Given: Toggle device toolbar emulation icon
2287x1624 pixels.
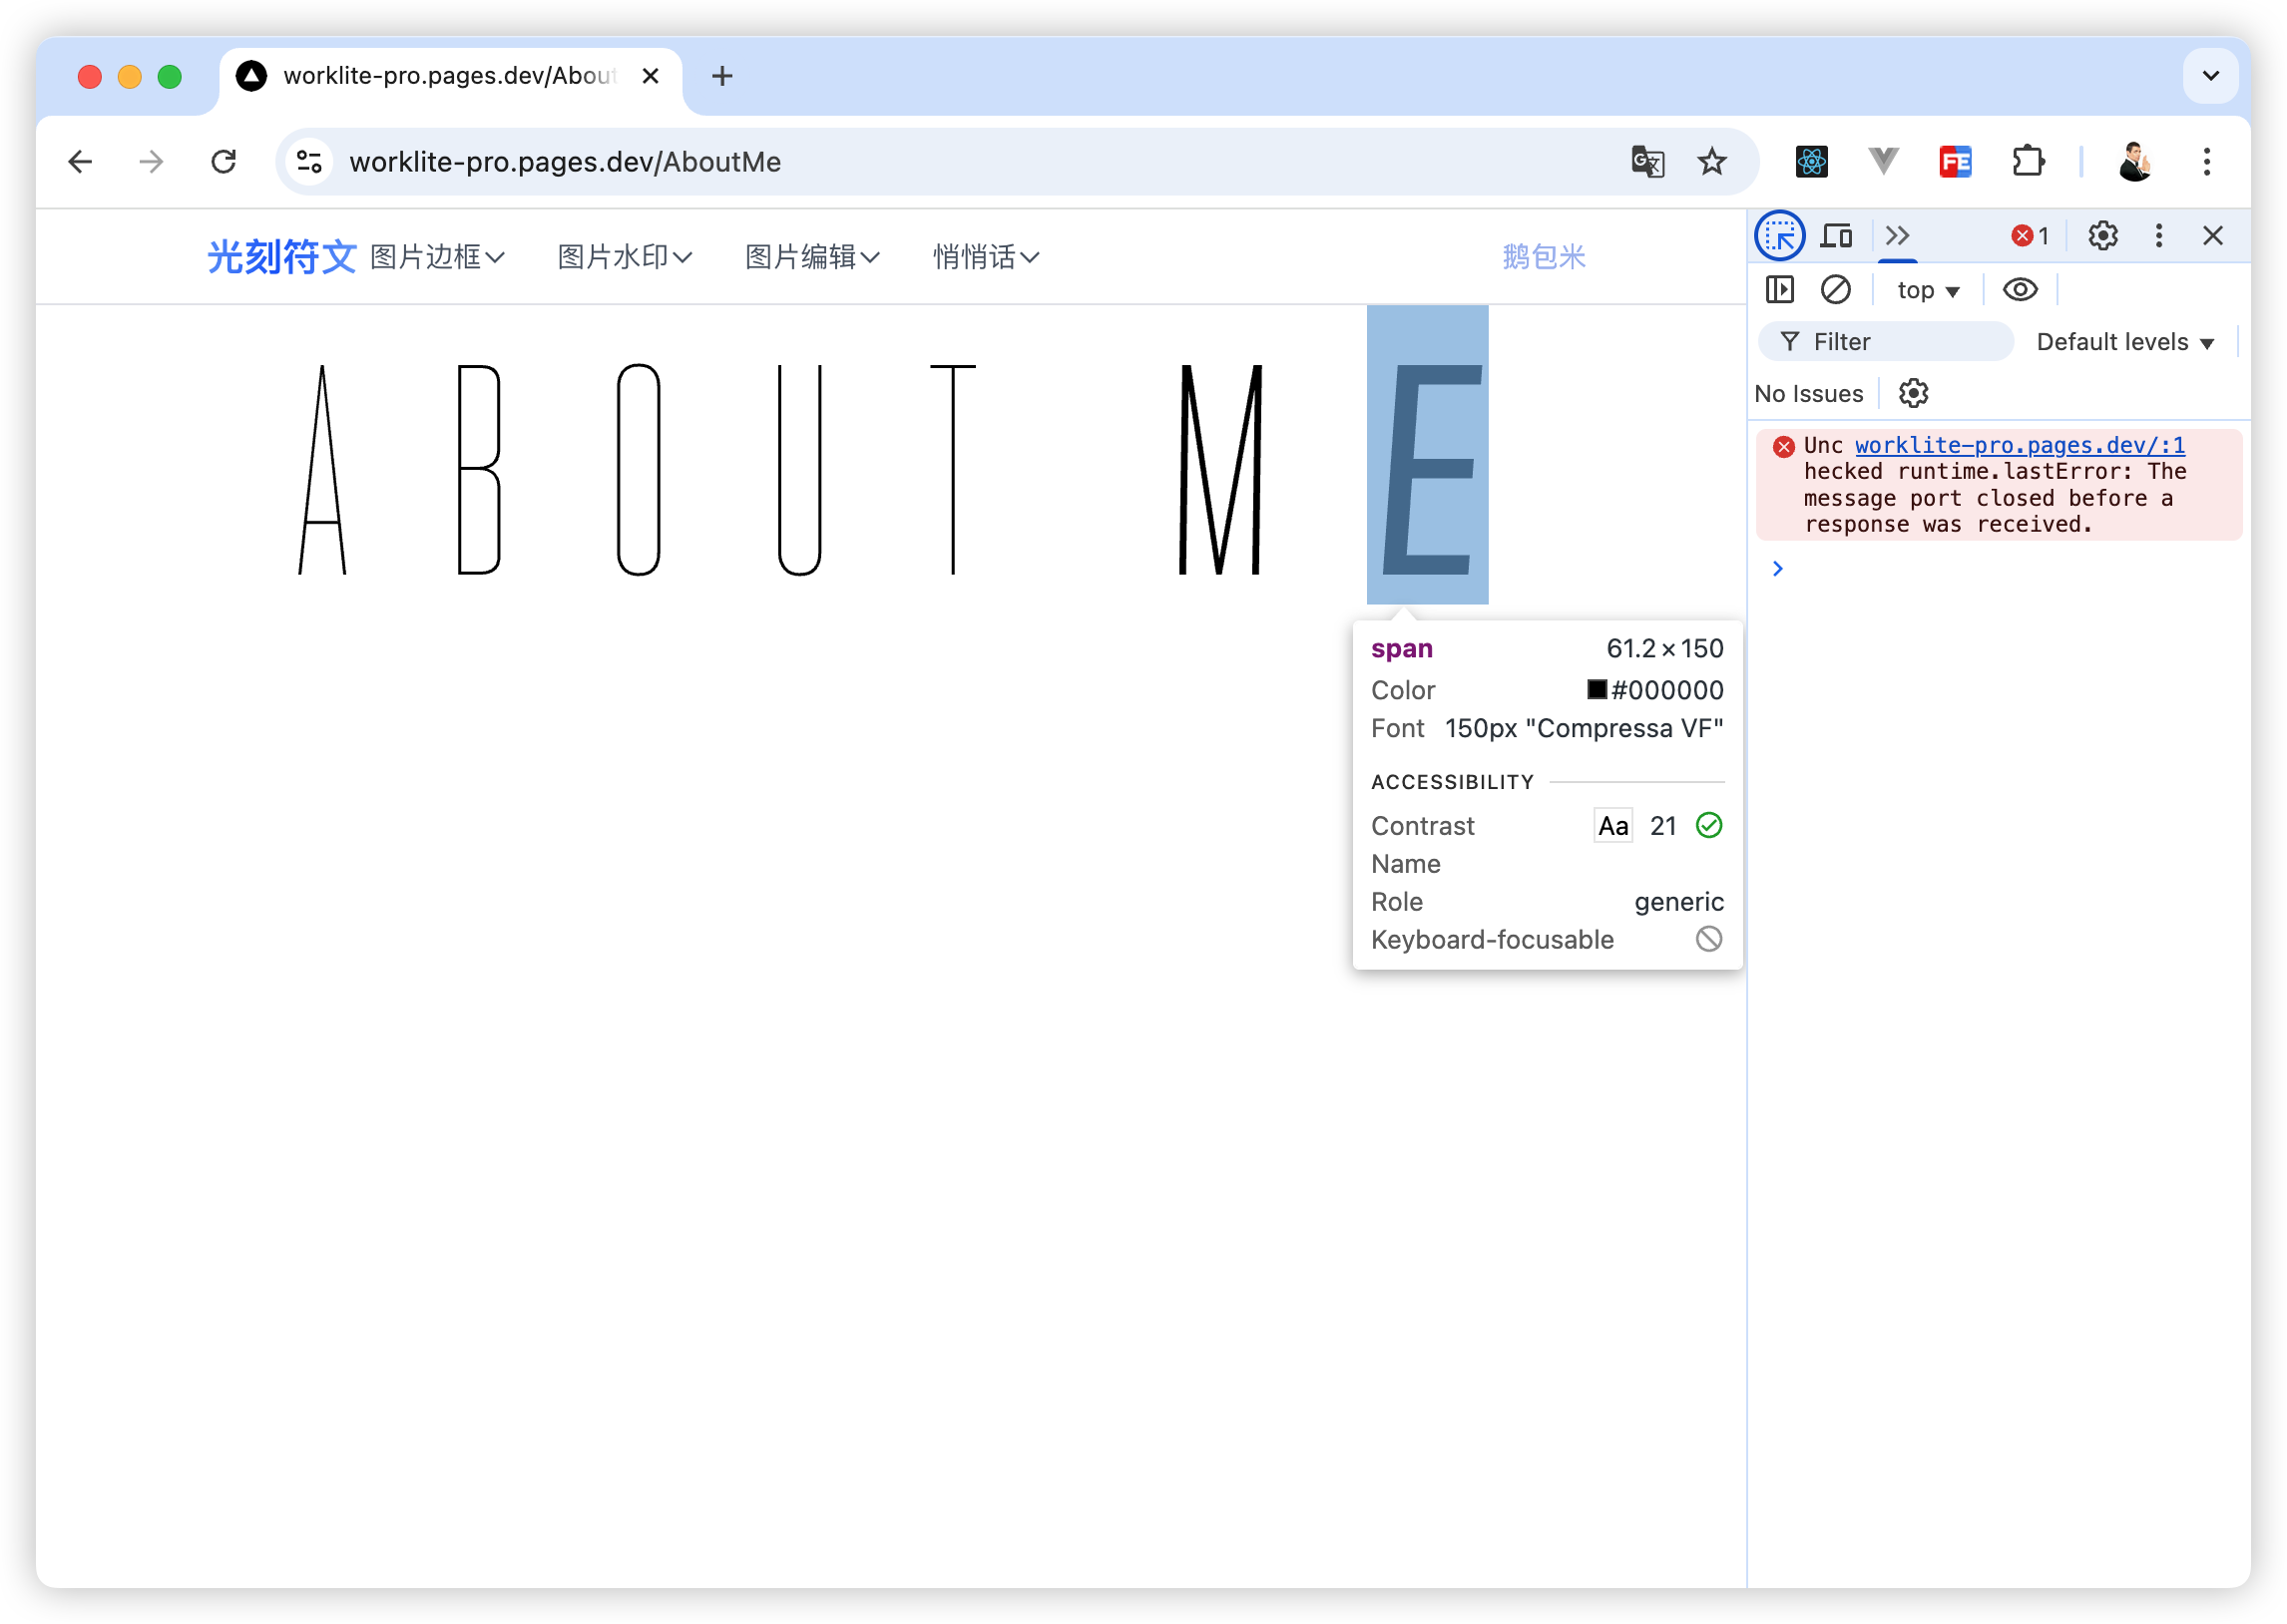Looking at the screenshot, I should (1836, 236).
